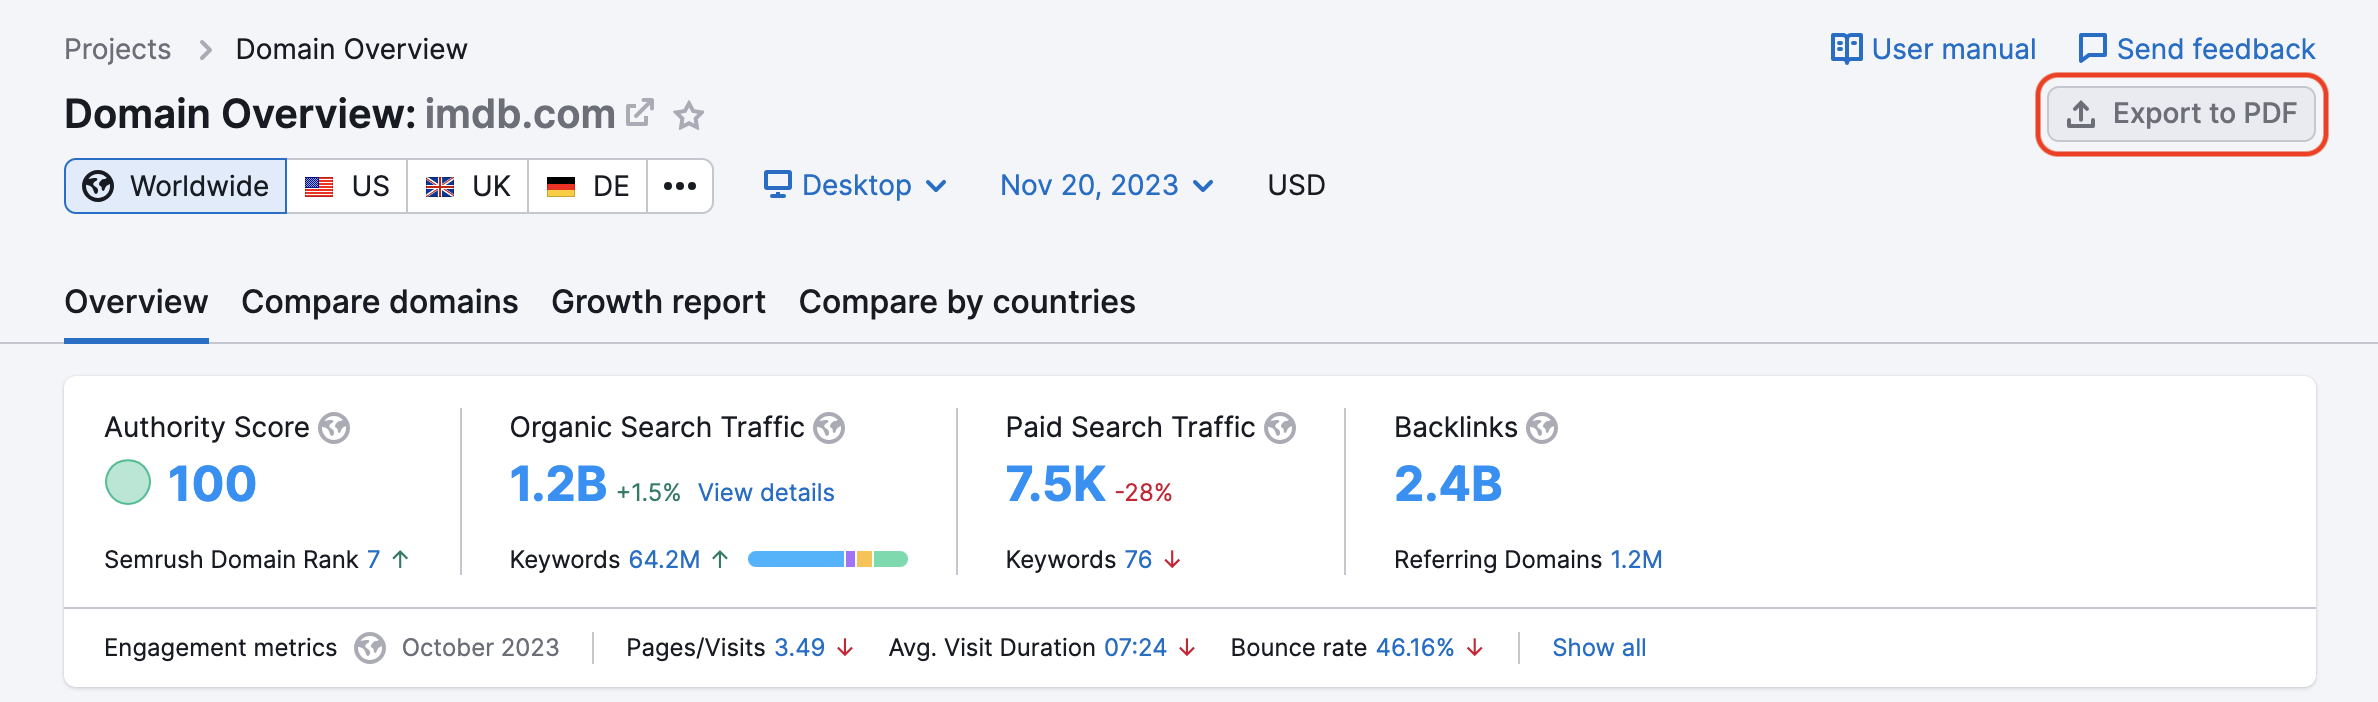
Task: Open imdb.com external link icon
Action: (640, 113)
